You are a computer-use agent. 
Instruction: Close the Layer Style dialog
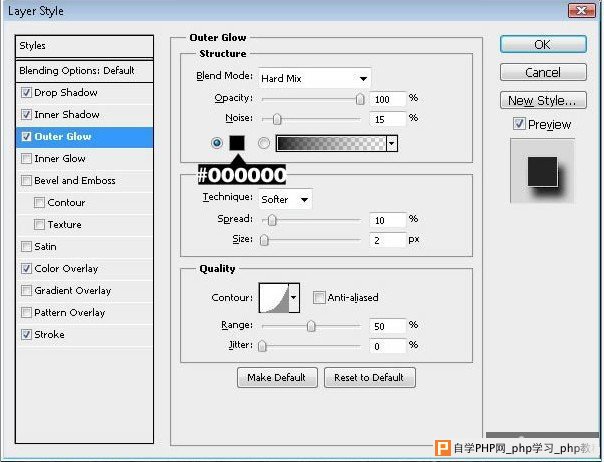click(x=581, y=10)
